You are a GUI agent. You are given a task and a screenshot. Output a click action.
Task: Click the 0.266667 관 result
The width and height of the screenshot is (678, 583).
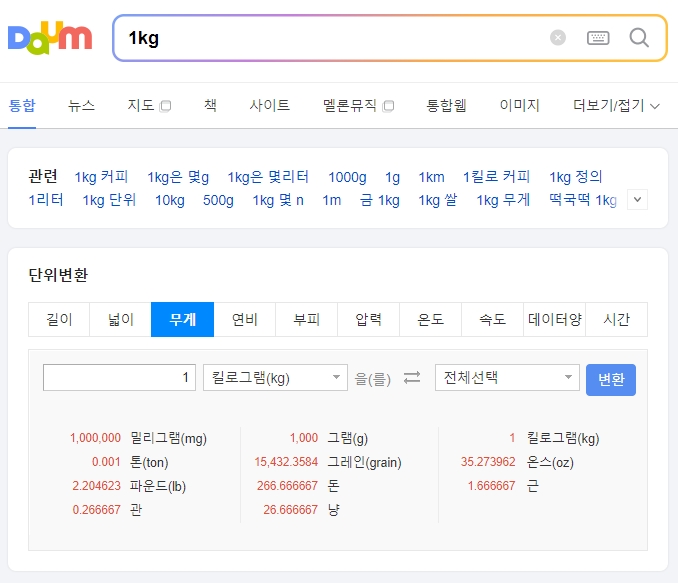107,509
